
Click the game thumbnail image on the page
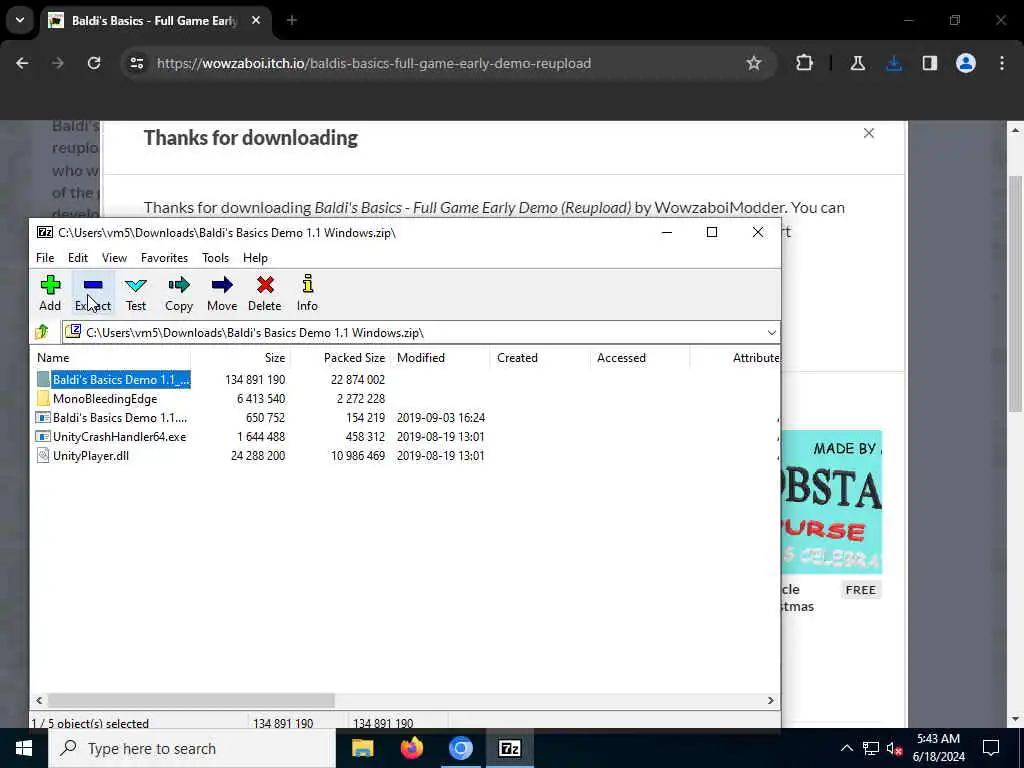click(x=831, y=502)
